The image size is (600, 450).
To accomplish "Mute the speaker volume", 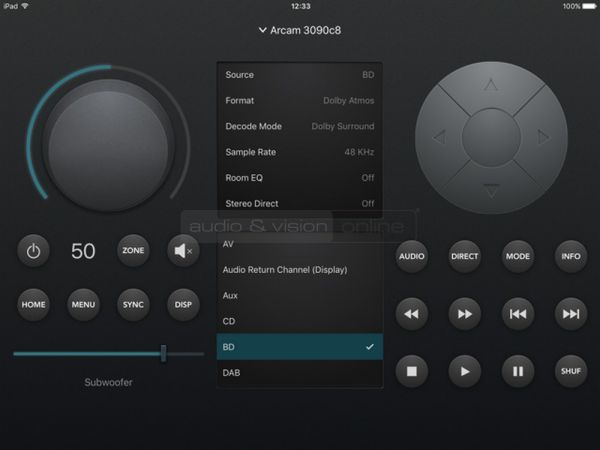I will pos(183,251).
